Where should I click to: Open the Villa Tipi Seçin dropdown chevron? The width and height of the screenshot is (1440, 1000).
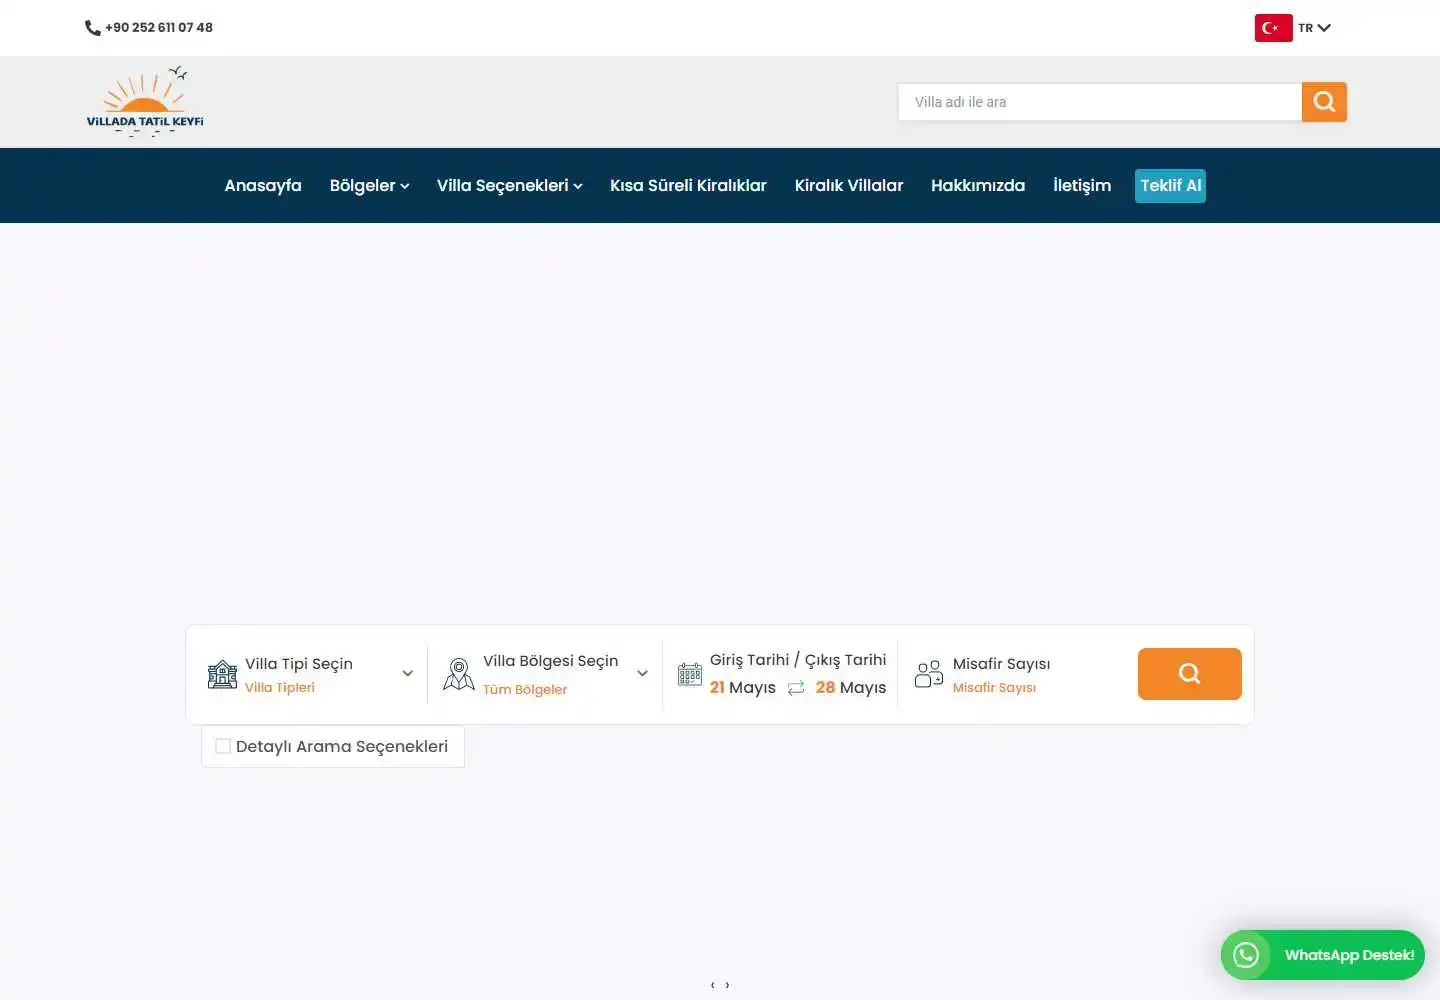pyautogui.click(x=407, y=674)
